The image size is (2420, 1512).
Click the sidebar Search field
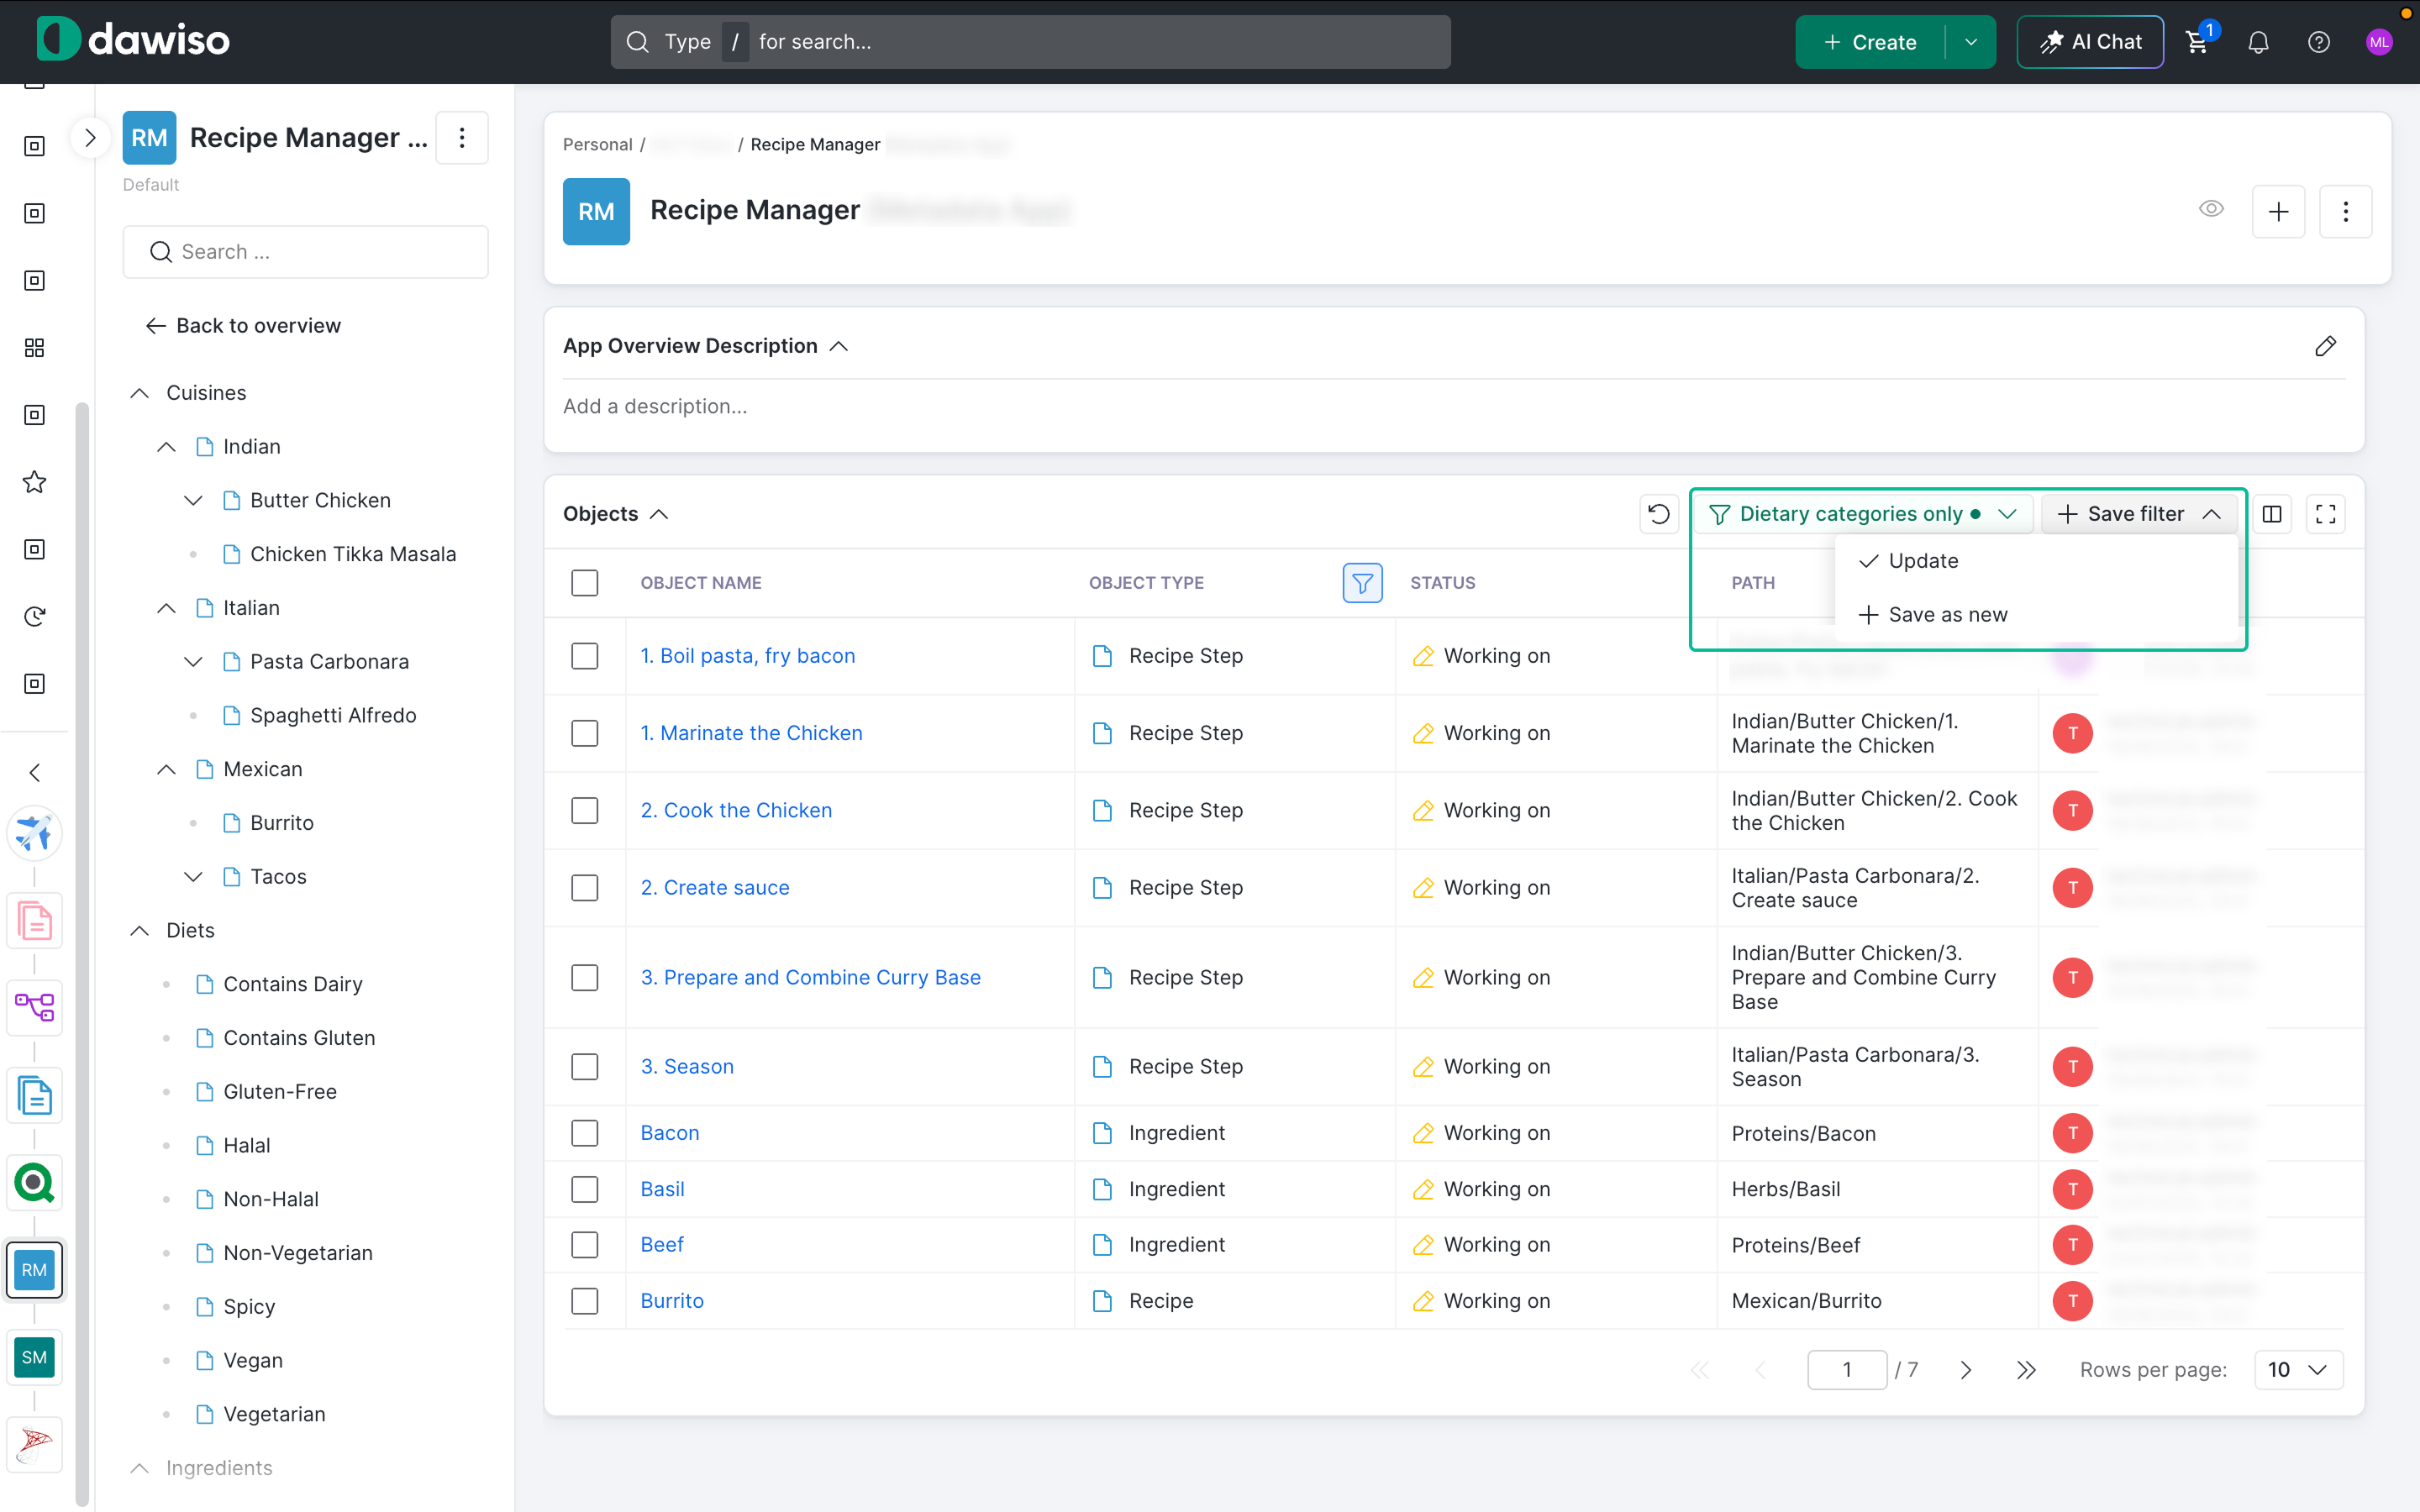coord(306,252)
